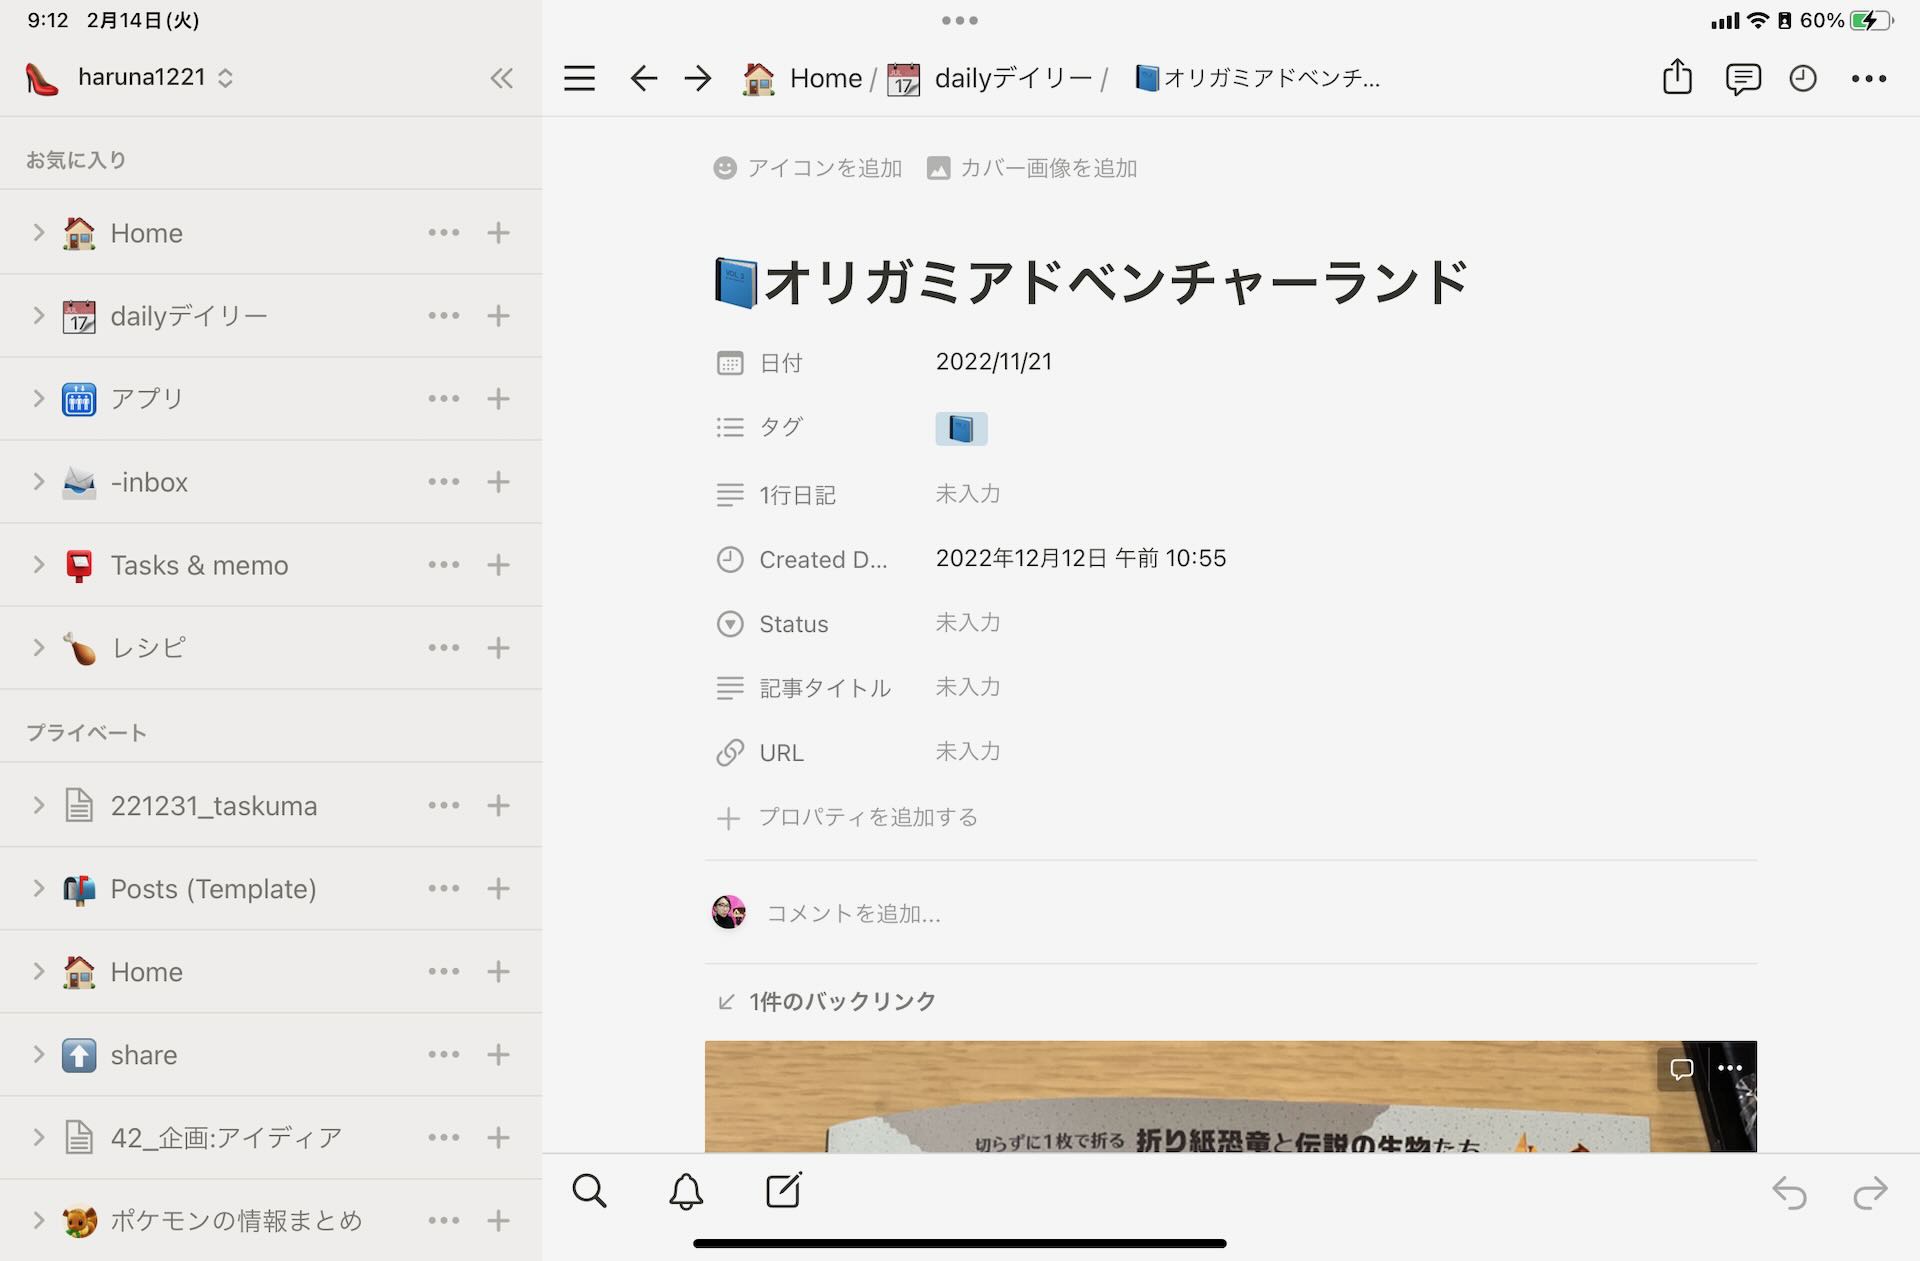This screenshot has height=1261, width=1920.
Task: Go to dailyデイリー in the breadcrumb
Action: pyautogui.click(x=990, y=78)
